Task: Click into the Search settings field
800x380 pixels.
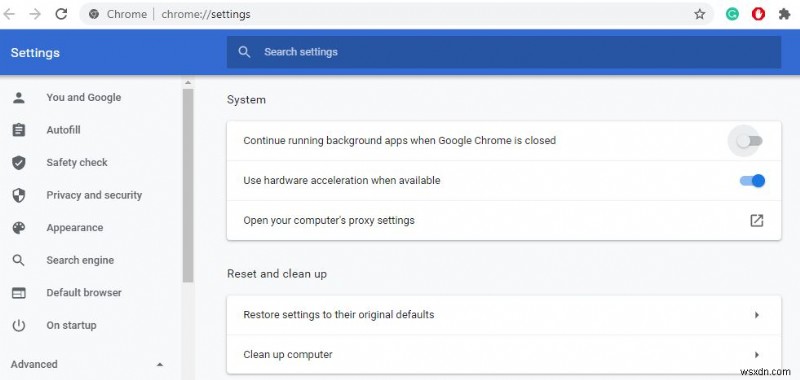Action: point(504,52)
